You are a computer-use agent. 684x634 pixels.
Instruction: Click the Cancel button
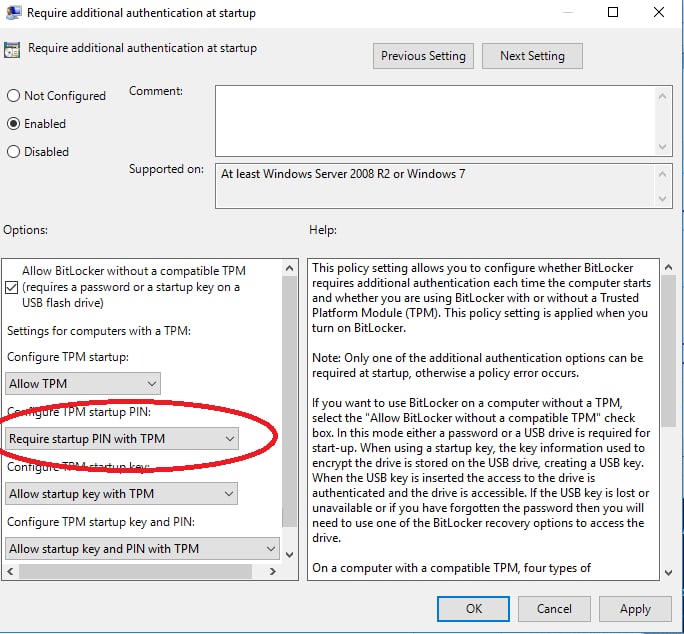pos(554,609)
